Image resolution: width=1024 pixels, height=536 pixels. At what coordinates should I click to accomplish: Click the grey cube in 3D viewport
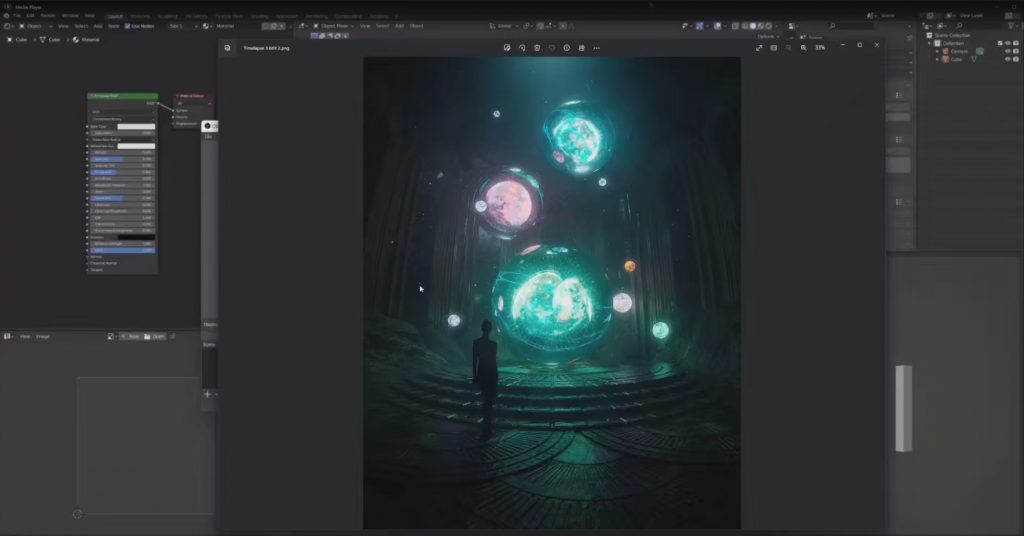pyautogui.click(x=903, y=408)
